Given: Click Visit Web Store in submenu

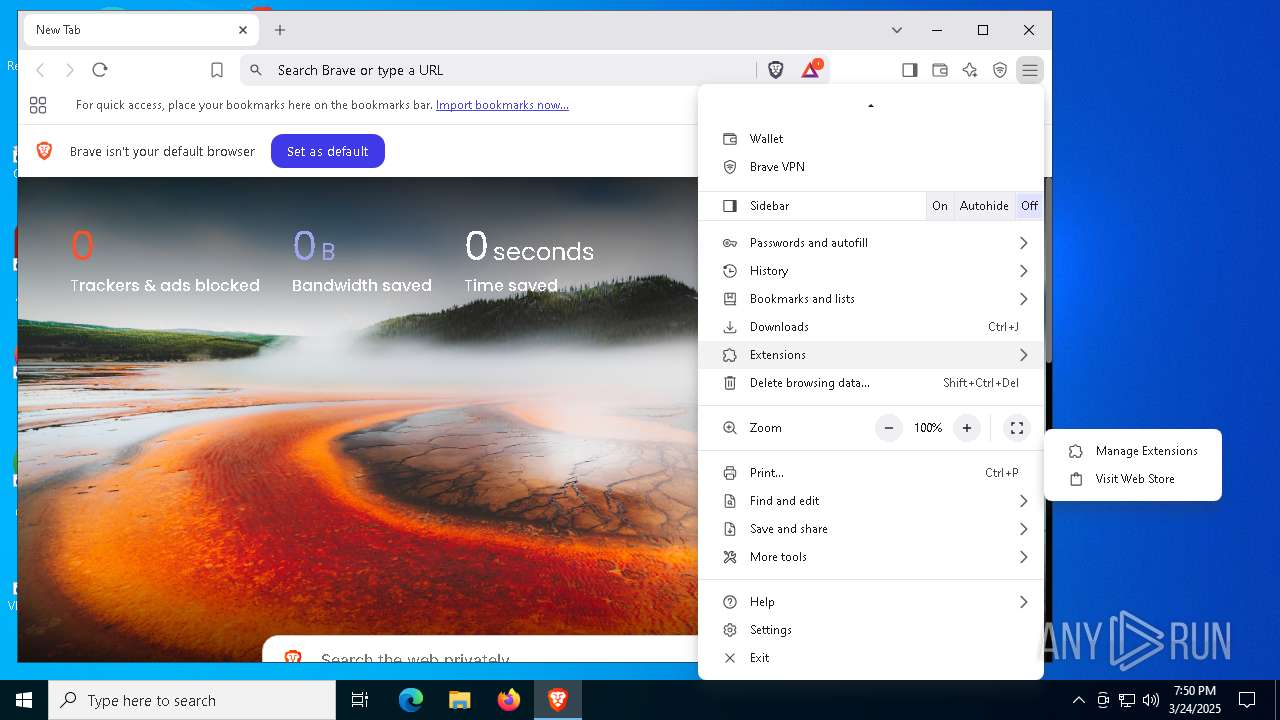Looking at the screenshot, I should coord(1132,479).
